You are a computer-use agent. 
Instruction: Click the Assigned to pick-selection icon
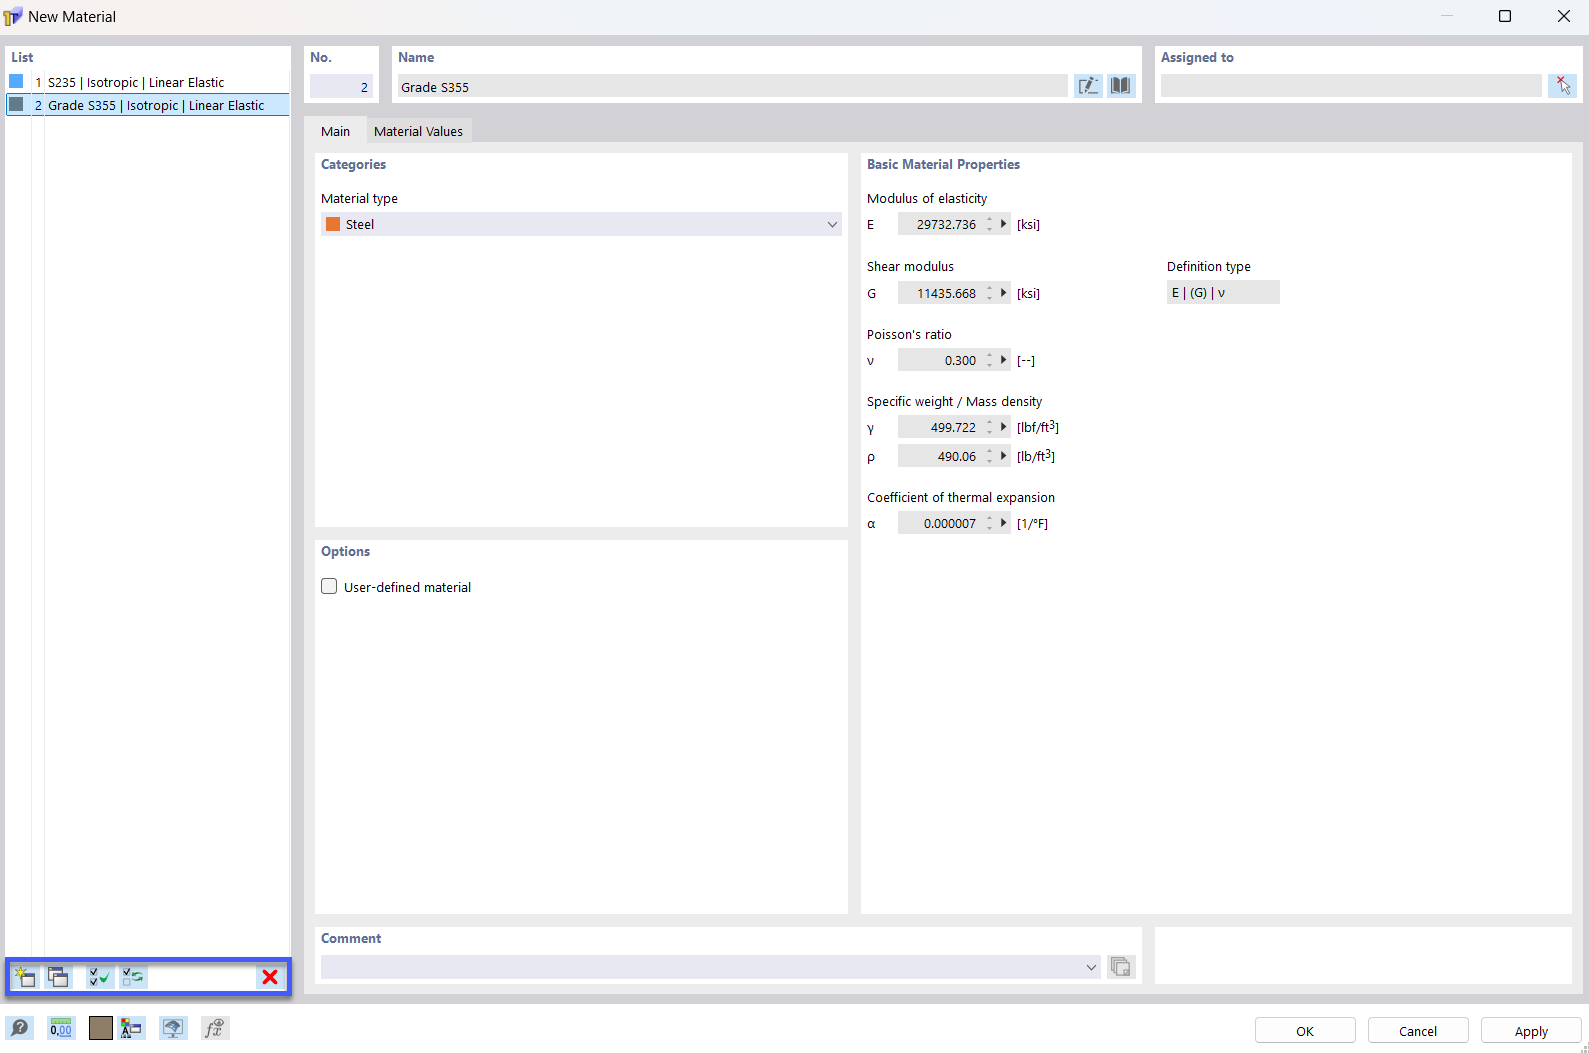pos(1562,86)
